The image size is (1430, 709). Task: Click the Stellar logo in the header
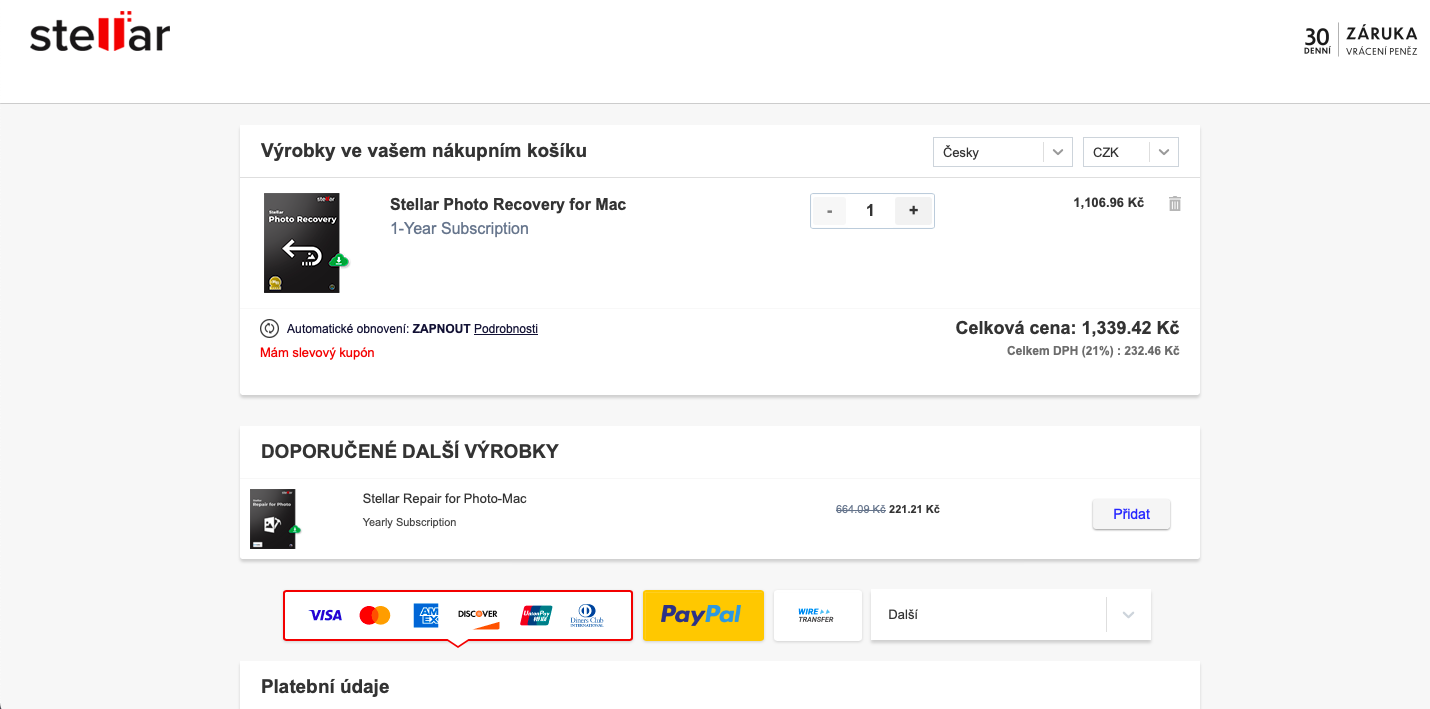(97, 35)
